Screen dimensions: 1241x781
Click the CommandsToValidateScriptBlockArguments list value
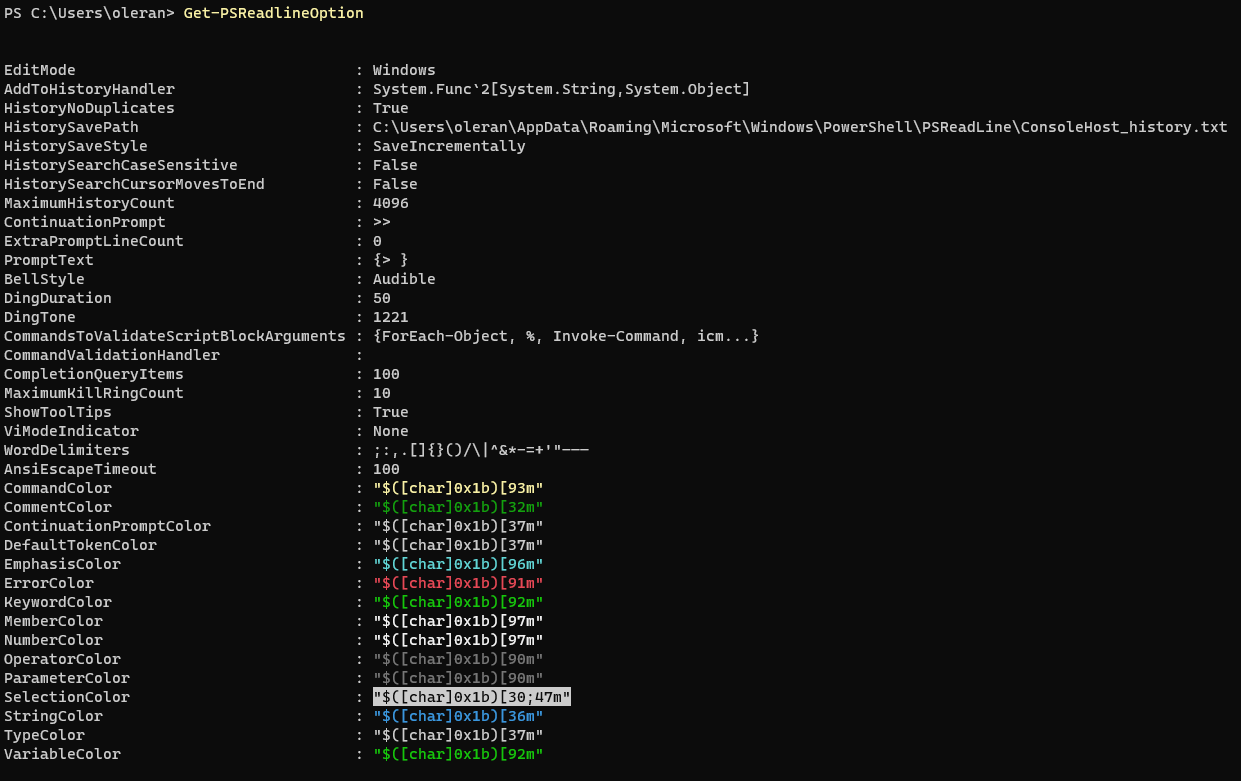(565, 336)
